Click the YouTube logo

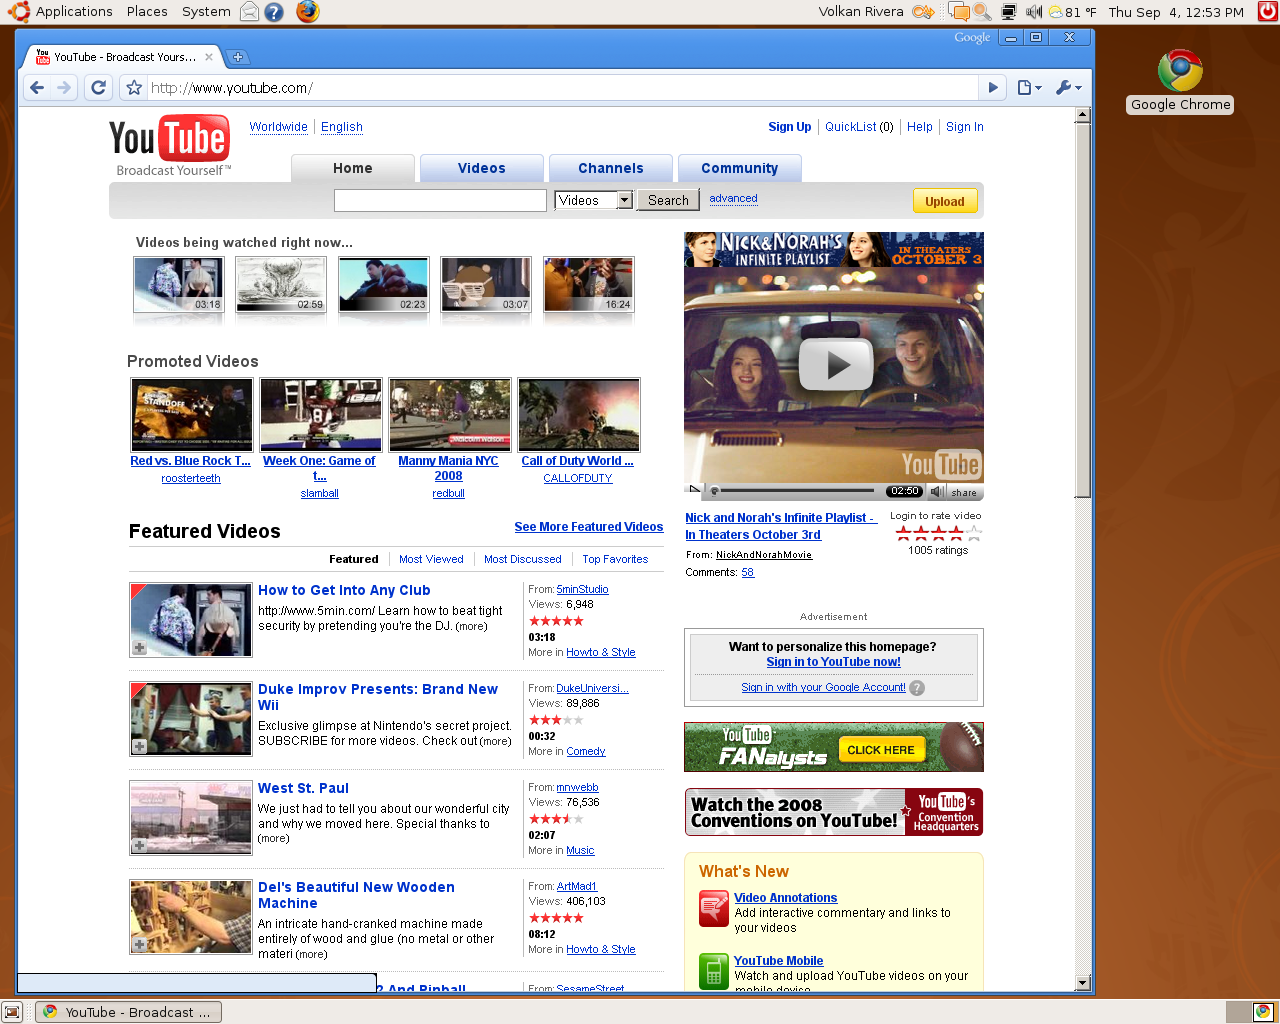(168, 135)
